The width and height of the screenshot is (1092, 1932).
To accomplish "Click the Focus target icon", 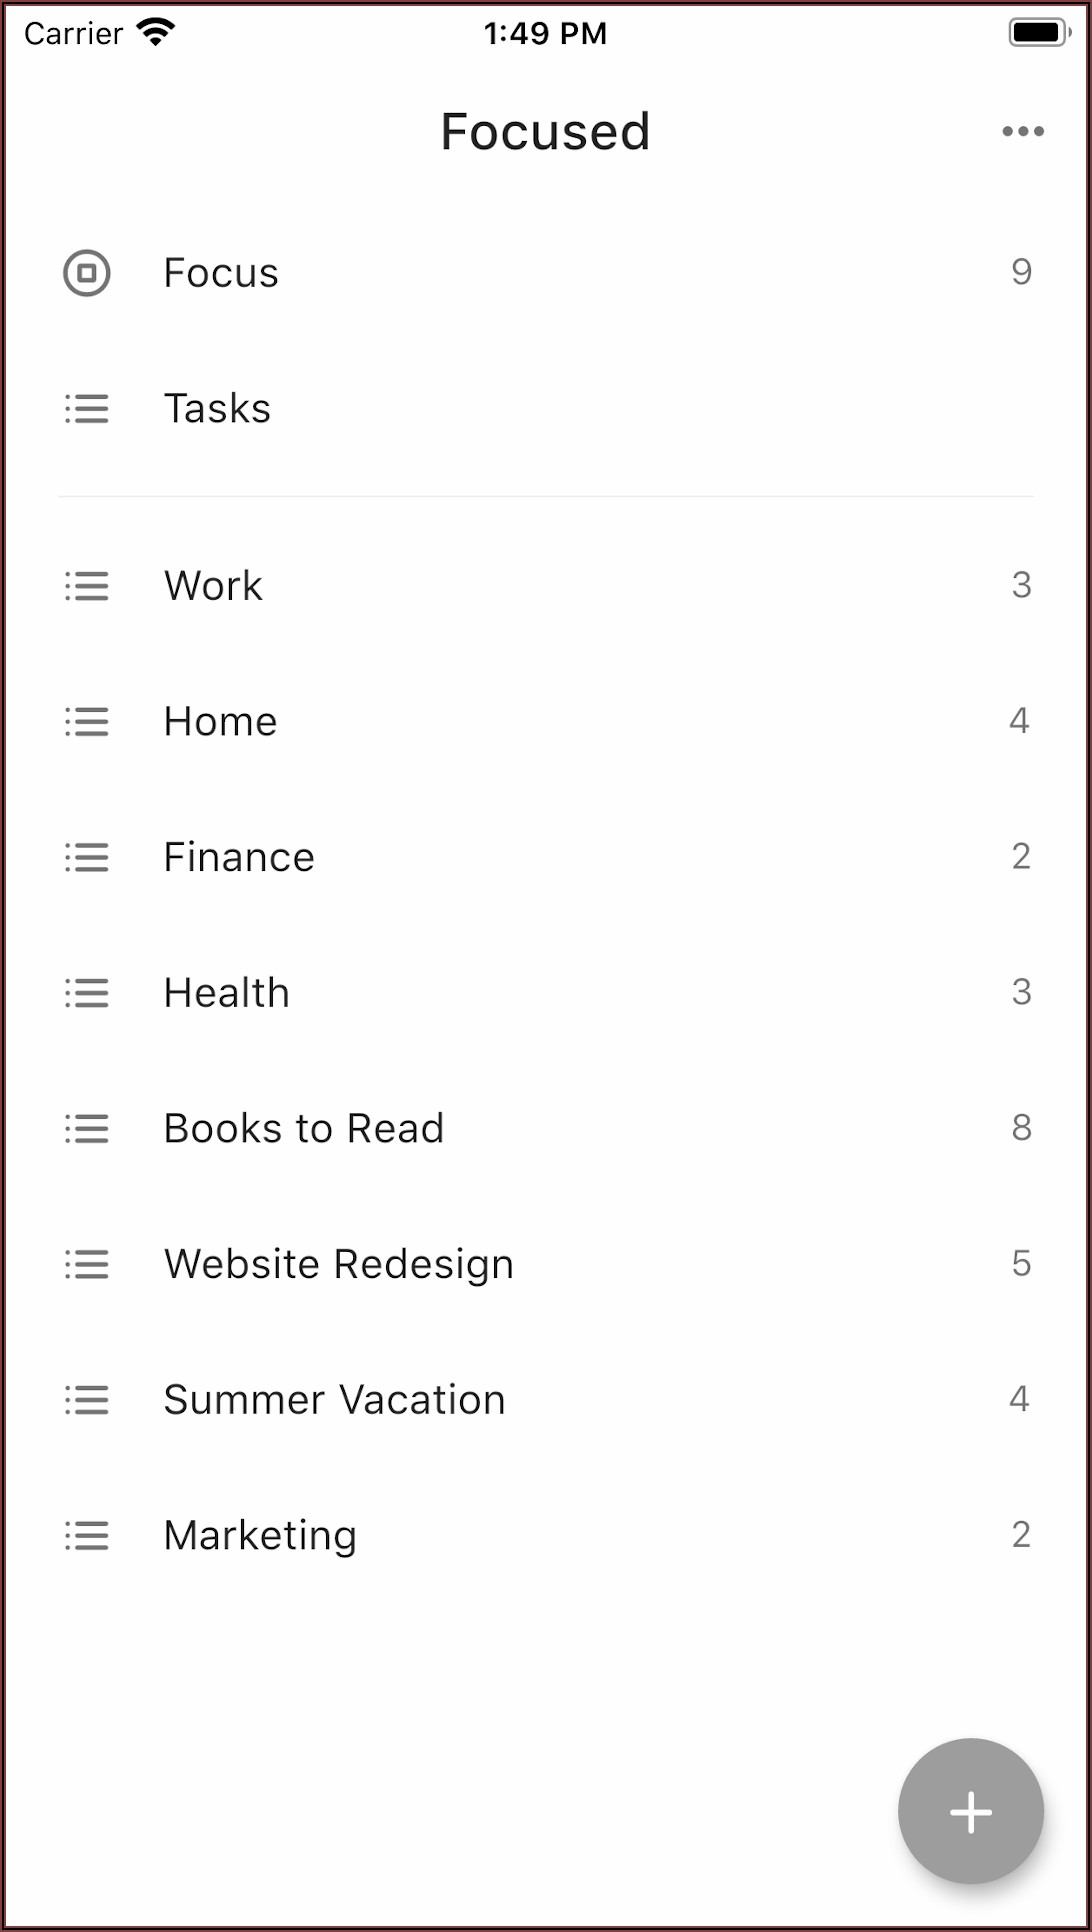I will click(x=87, y=273).
